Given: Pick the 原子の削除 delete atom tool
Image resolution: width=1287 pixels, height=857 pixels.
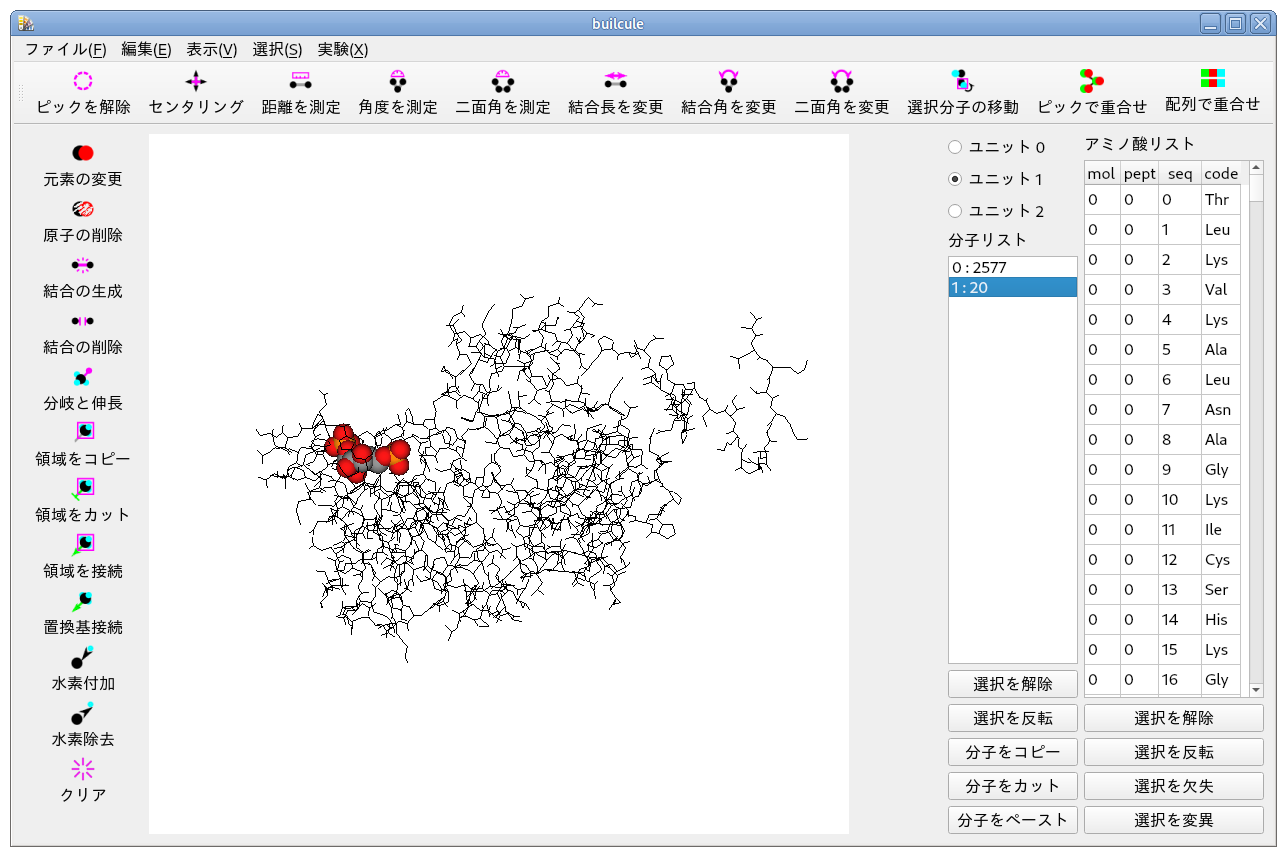Looking at the screenshot, I should (x=83, y=209).
